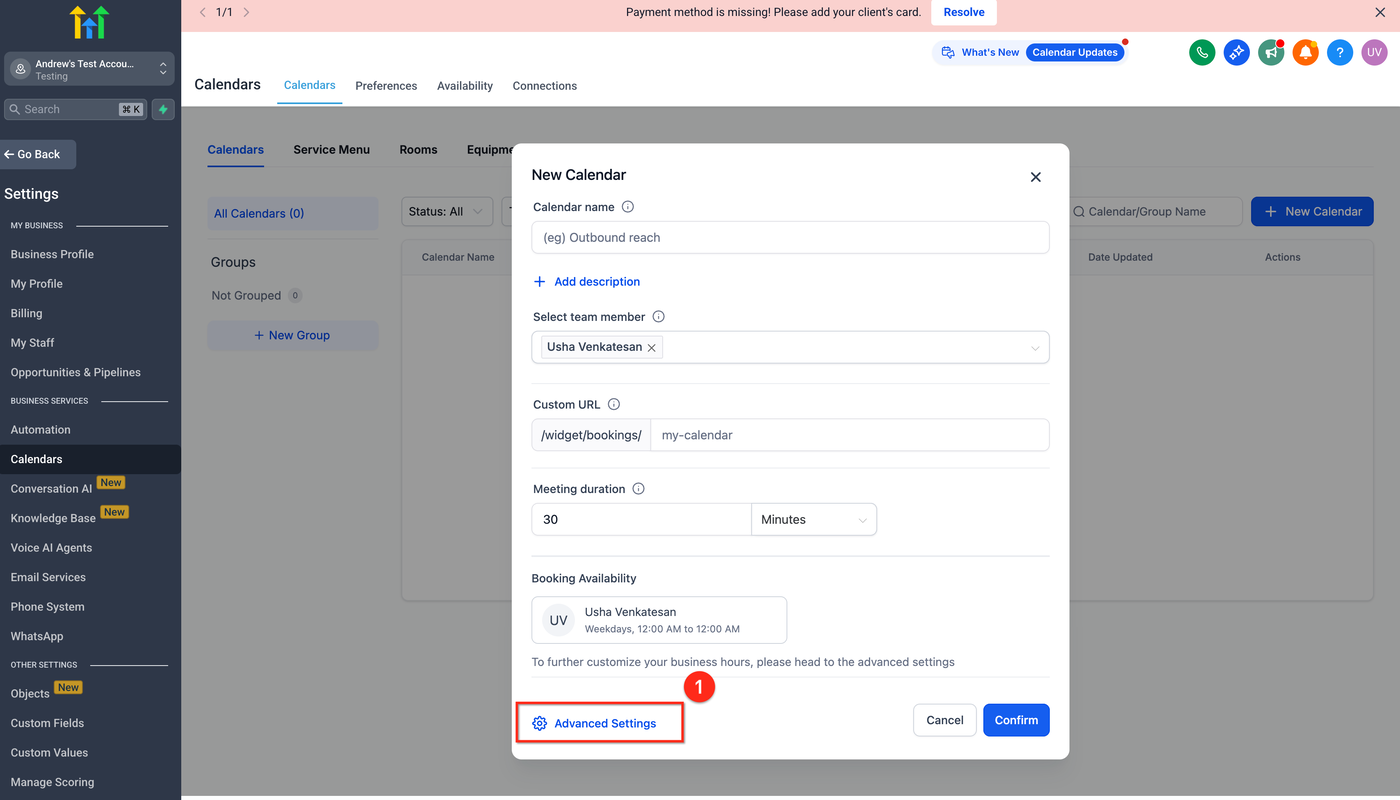This screenshot has width=1400, height=800.
Task: Select Automation in settings sidebar
Action: [41, 430]
